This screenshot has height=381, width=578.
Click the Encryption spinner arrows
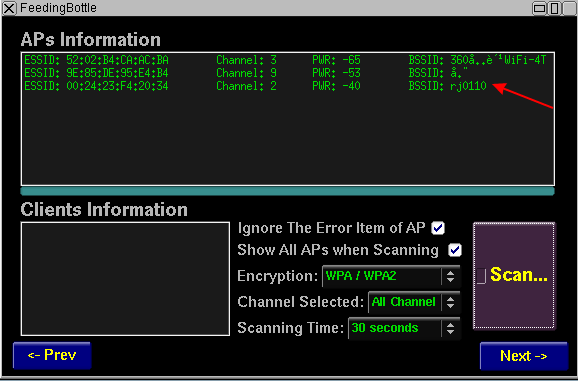450,276
